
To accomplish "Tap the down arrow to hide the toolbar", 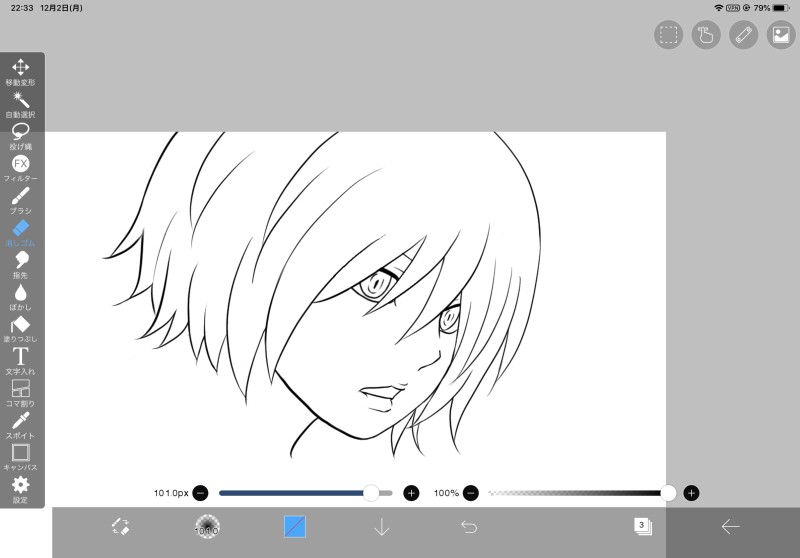I will pos(382,526).
